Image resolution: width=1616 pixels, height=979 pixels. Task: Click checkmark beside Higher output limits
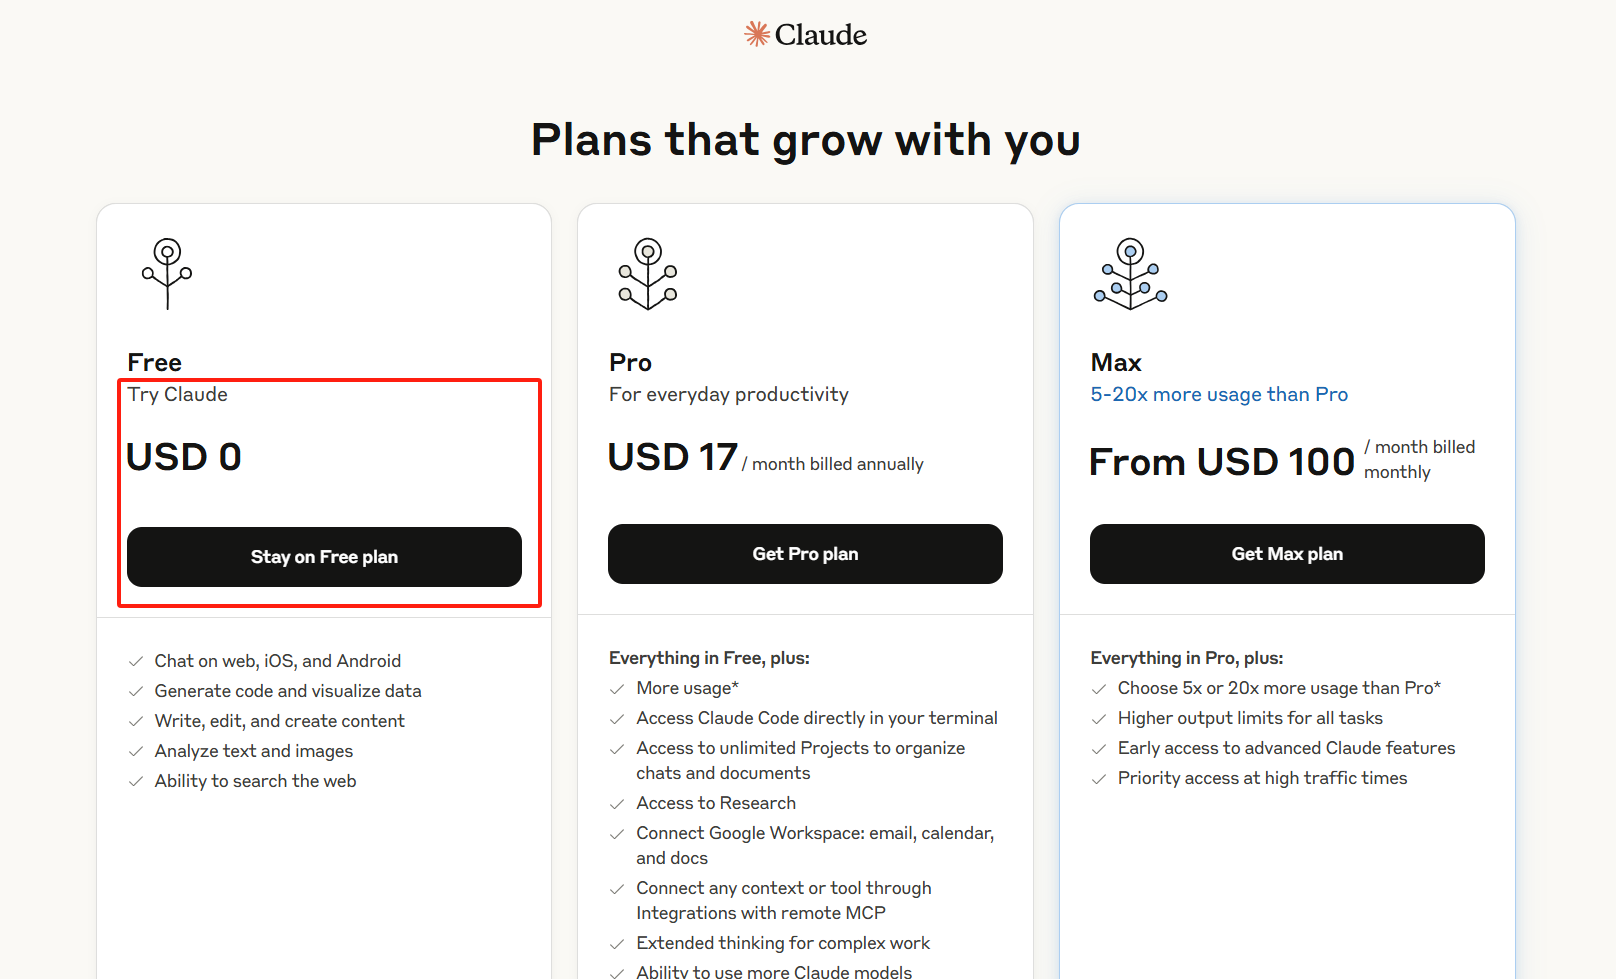[1099, 718]
